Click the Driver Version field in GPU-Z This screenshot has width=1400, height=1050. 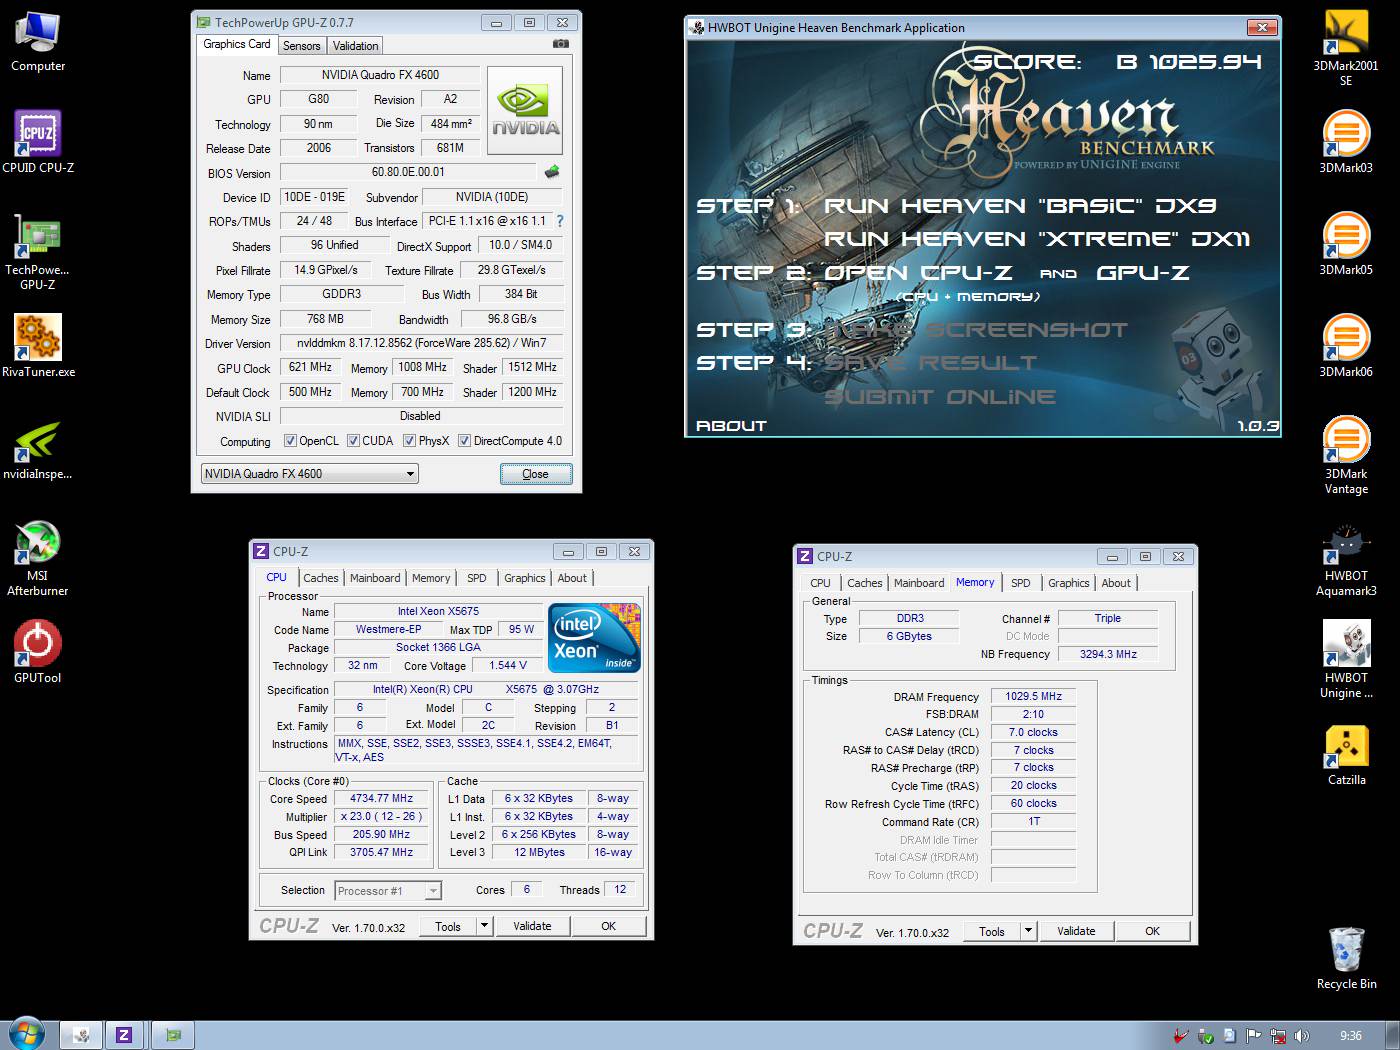tap(422, 343)
